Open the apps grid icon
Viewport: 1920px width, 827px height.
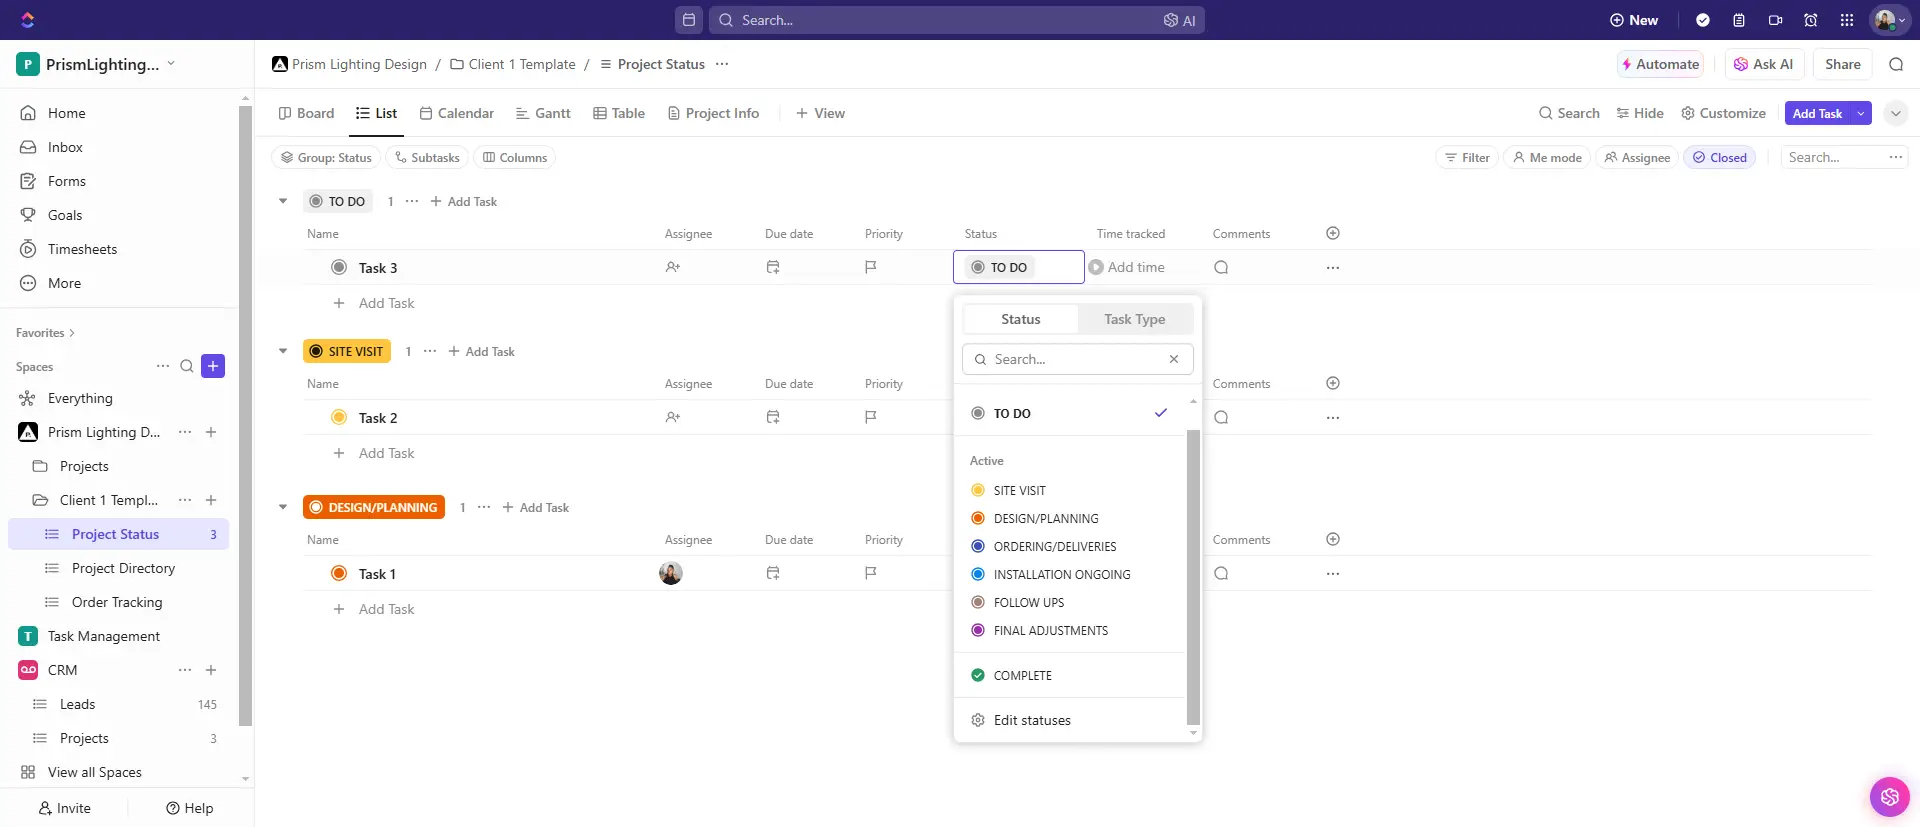[x=1847, y=20]
